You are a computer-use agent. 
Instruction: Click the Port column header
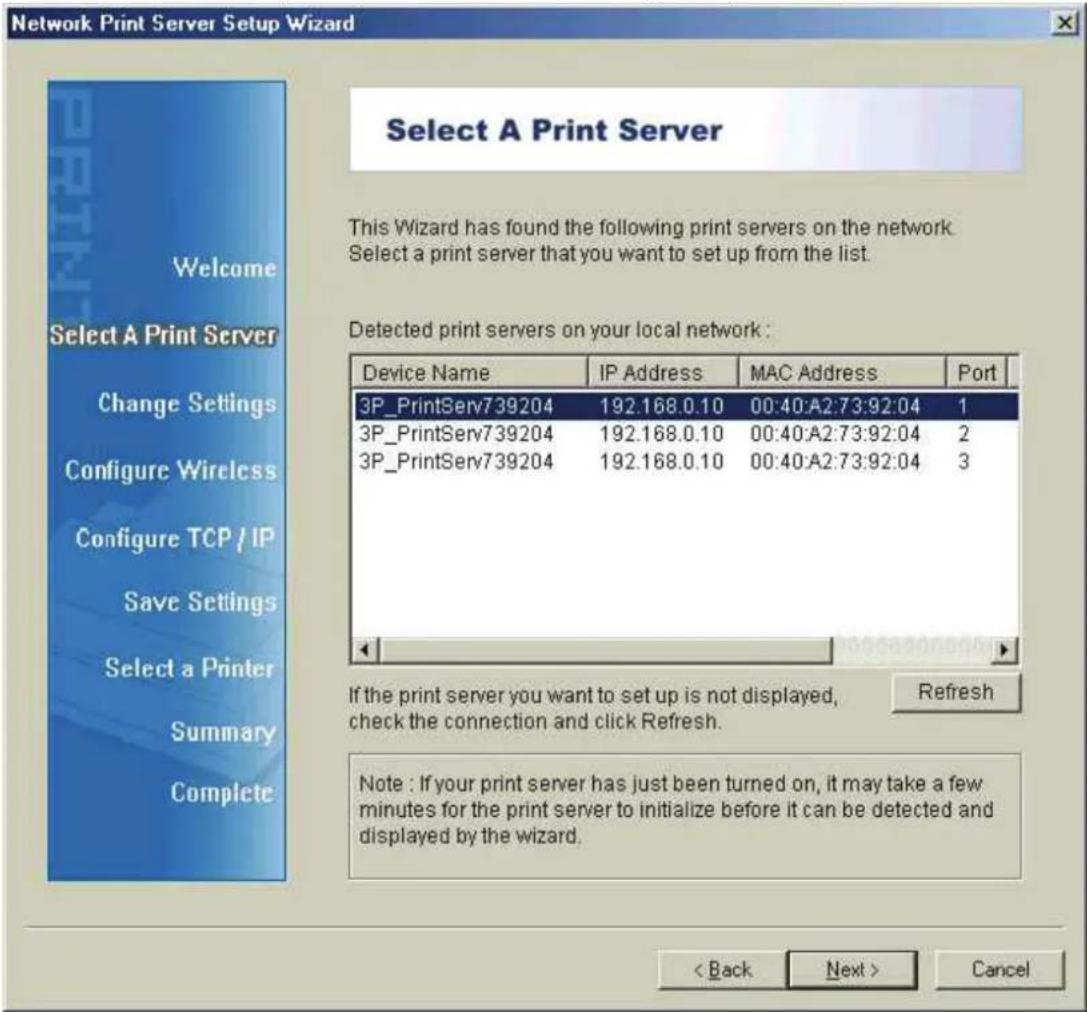977,372
